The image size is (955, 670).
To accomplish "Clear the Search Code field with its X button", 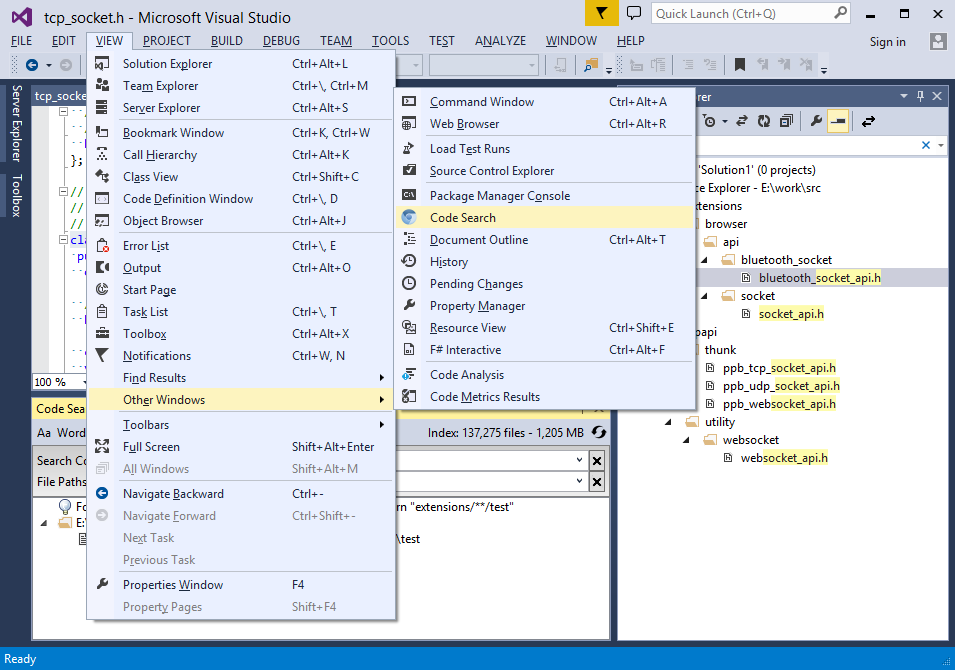I will (597, 460).
